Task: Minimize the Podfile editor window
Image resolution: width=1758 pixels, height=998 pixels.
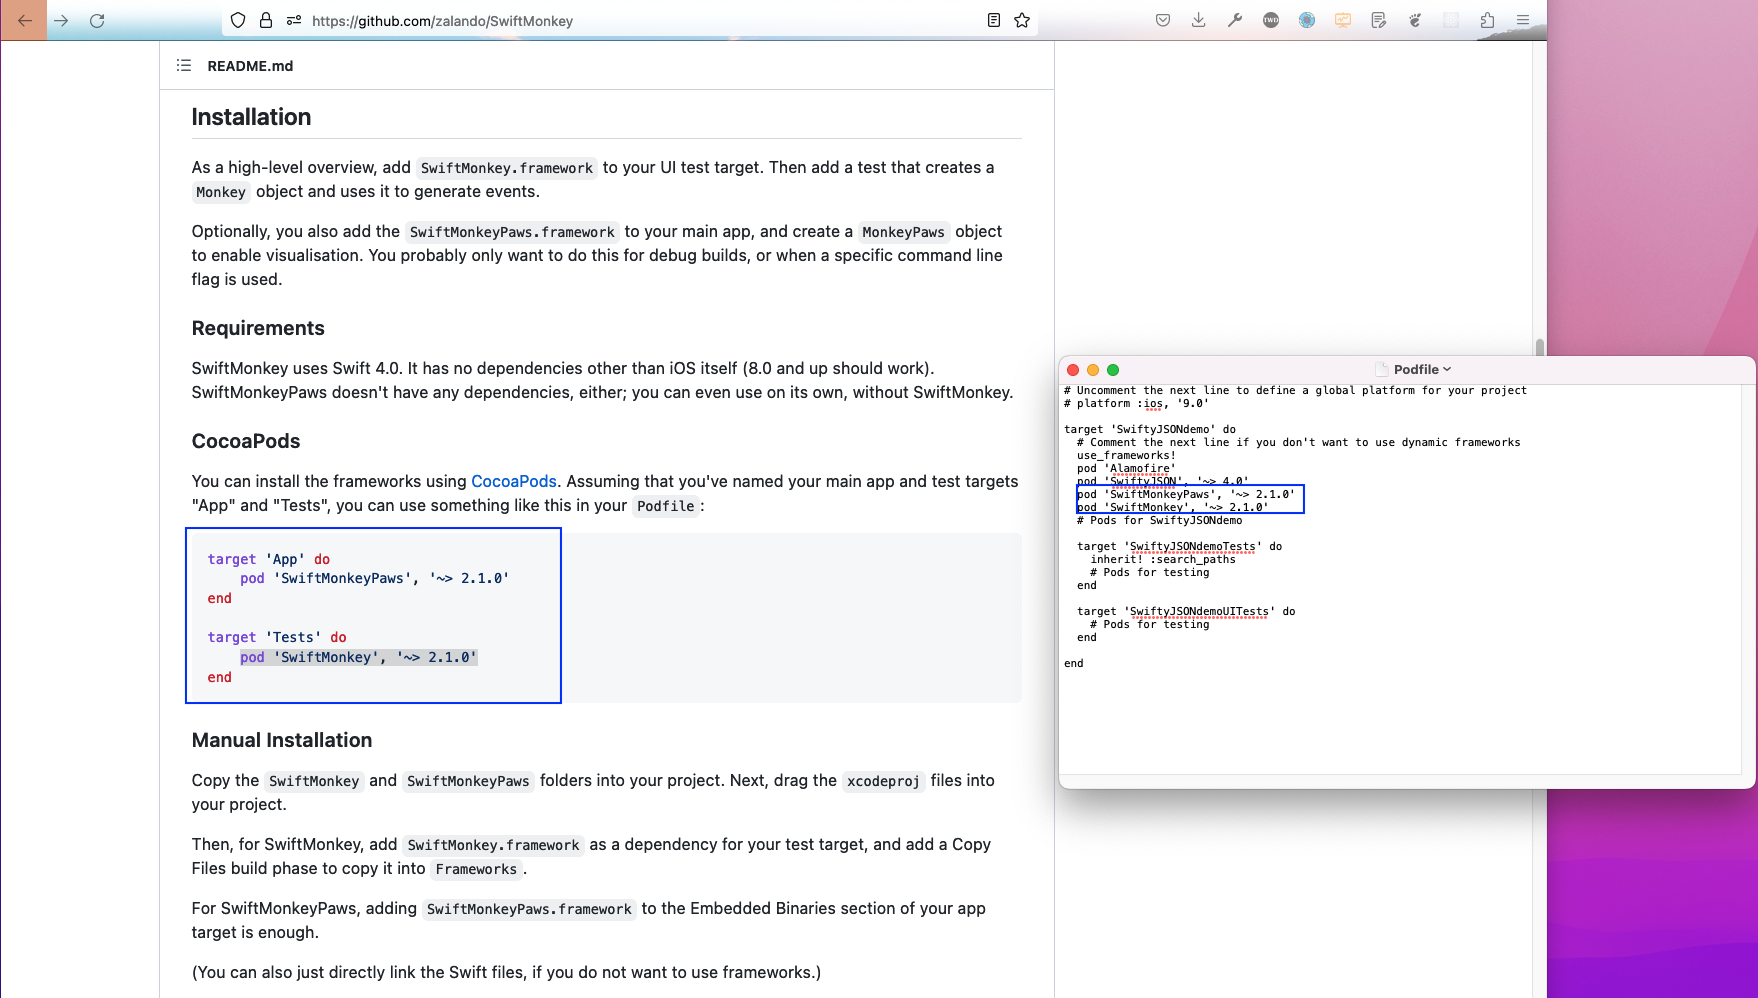Action: click(x=1093, y=369)
